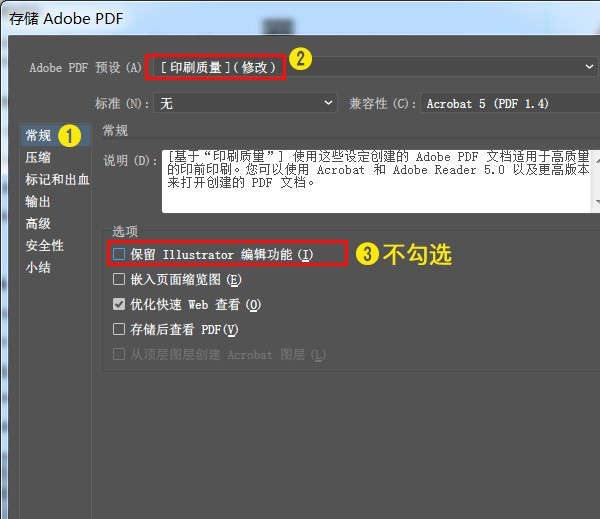Select the 标记和出血 category
600x519 pixels.
[56, 179]
